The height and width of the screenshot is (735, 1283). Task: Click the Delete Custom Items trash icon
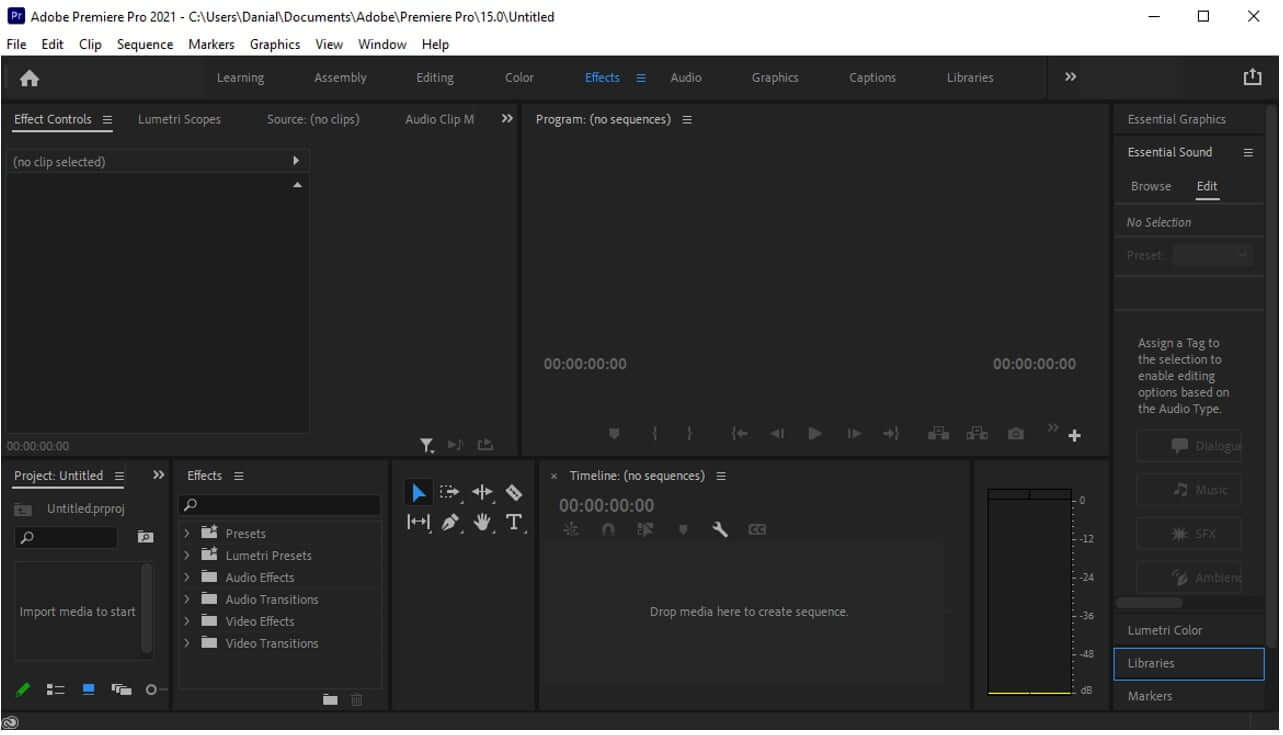pyautogui.click(x=357, y=699)
